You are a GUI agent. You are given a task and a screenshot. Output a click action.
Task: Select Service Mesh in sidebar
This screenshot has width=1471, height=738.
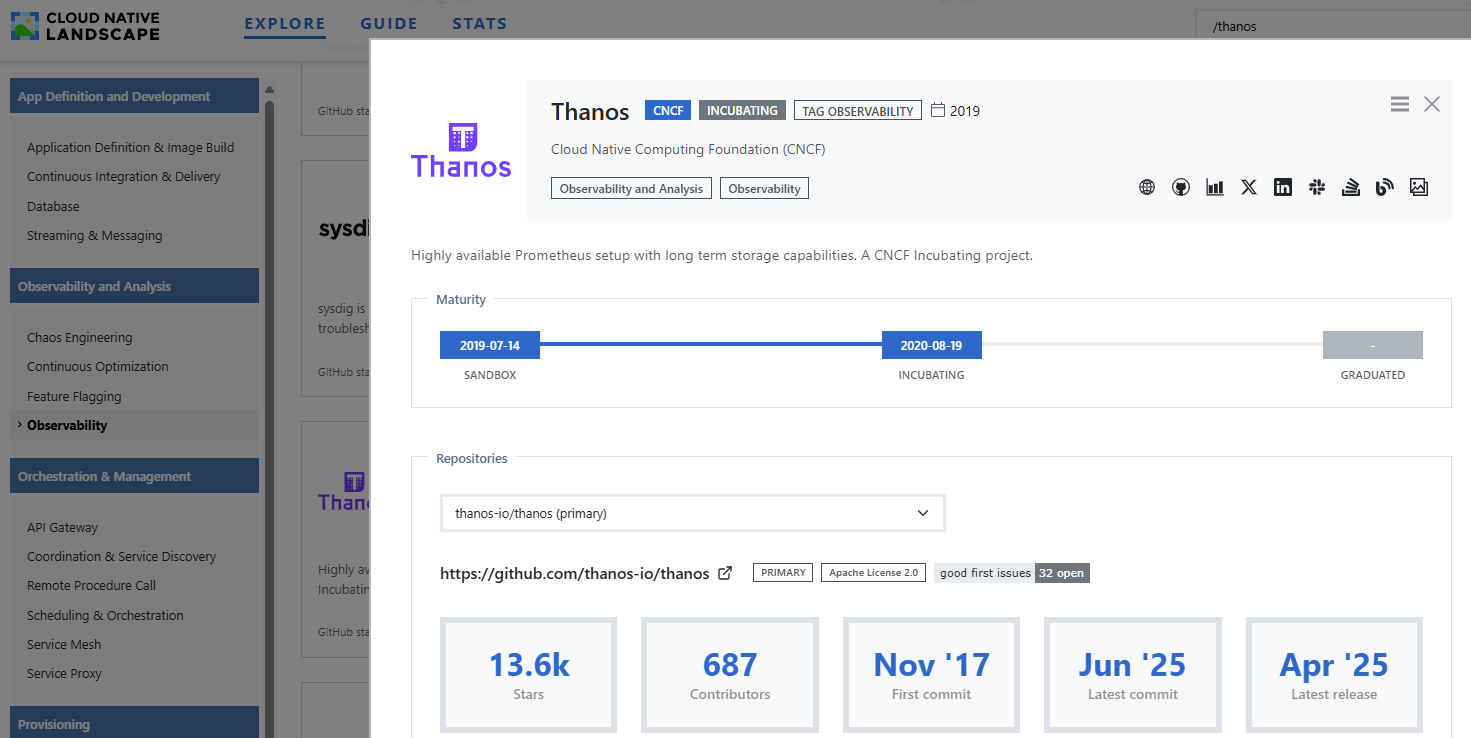click(x=64, y=644)
